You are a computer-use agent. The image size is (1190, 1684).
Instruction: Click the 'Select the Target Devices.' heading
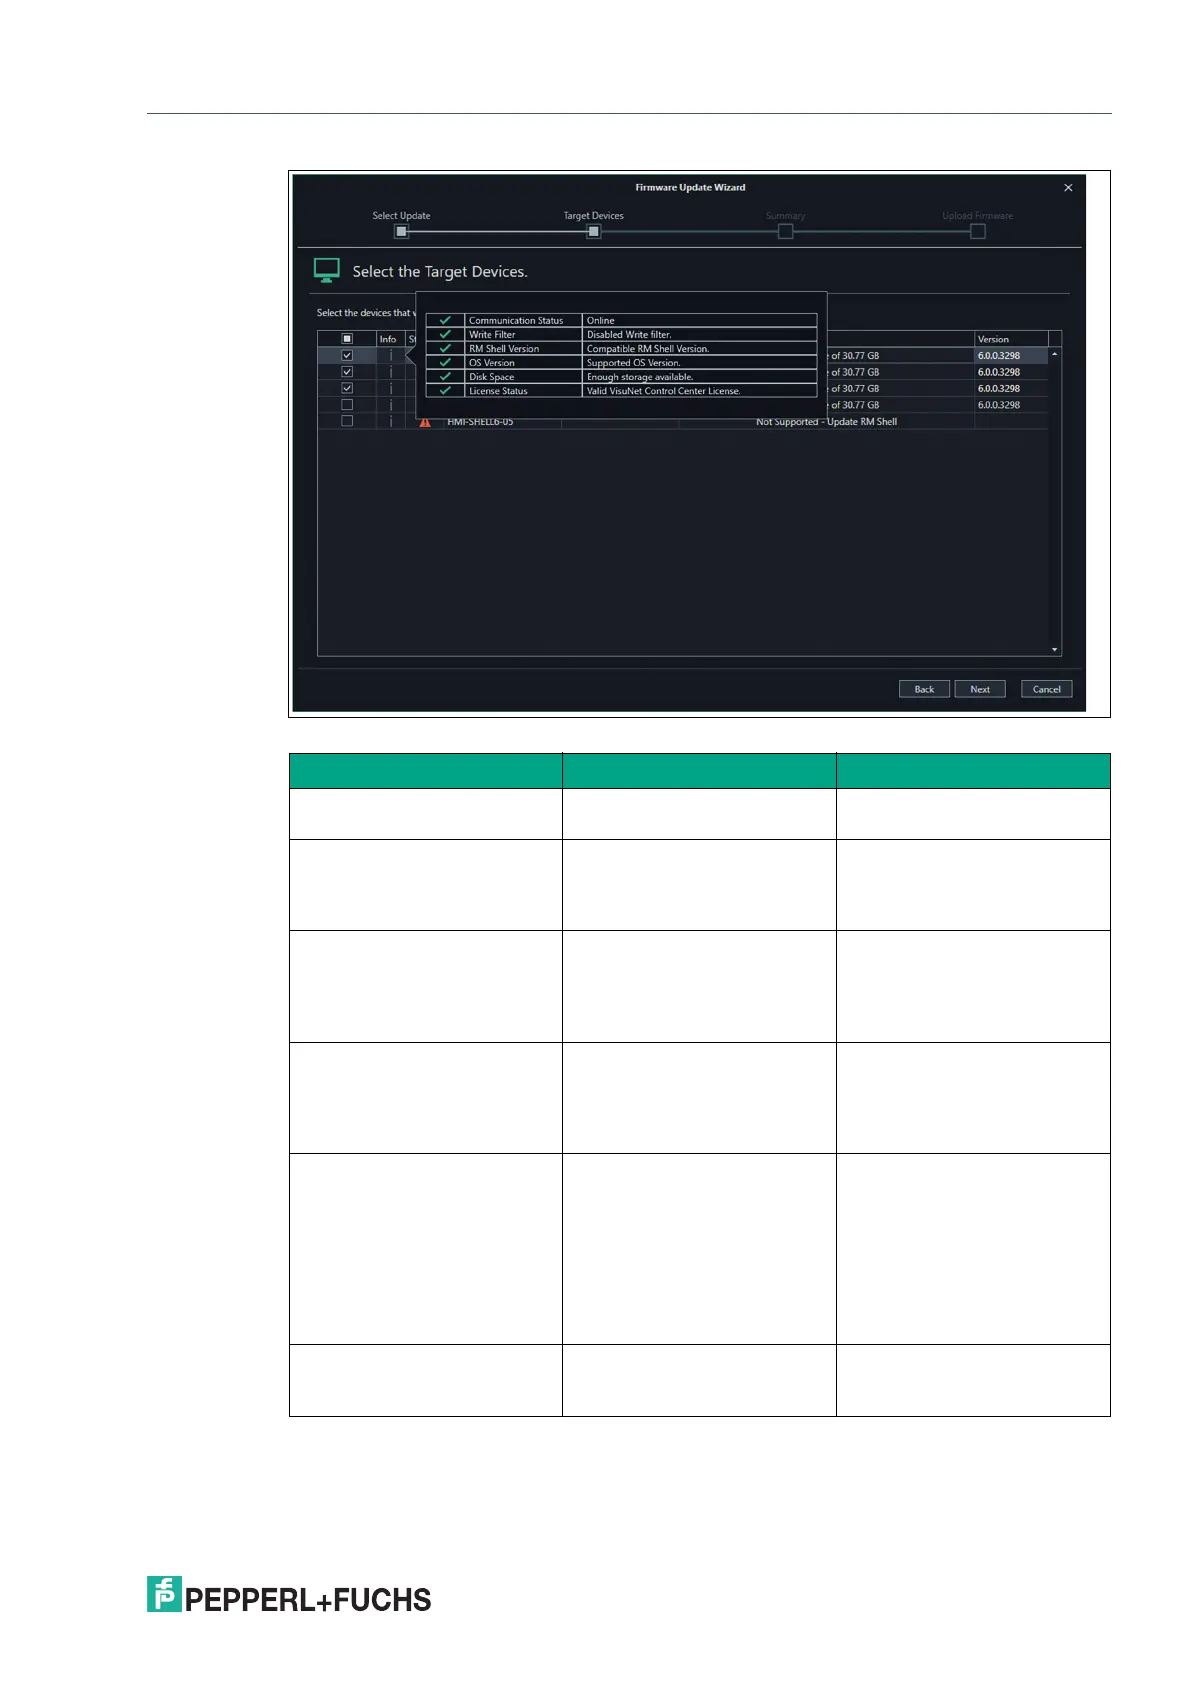440,272
